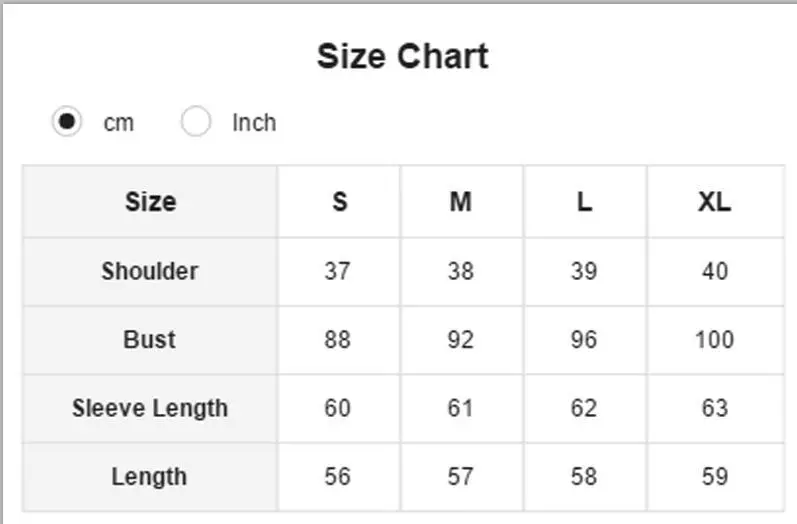Viewport: 797px width, 524px height.
Task: Click the Length value 59 for XL
Action: (x=714, y=477)
